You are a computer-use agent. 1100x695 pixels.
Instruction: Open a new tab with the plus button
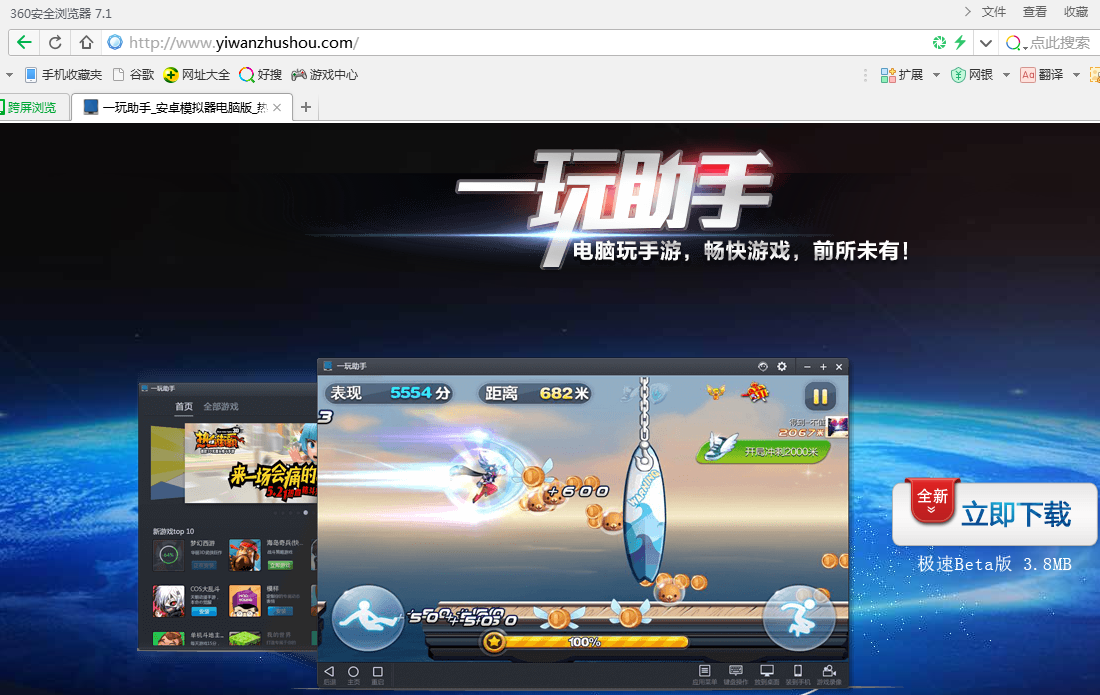click(x=306, y=107)
